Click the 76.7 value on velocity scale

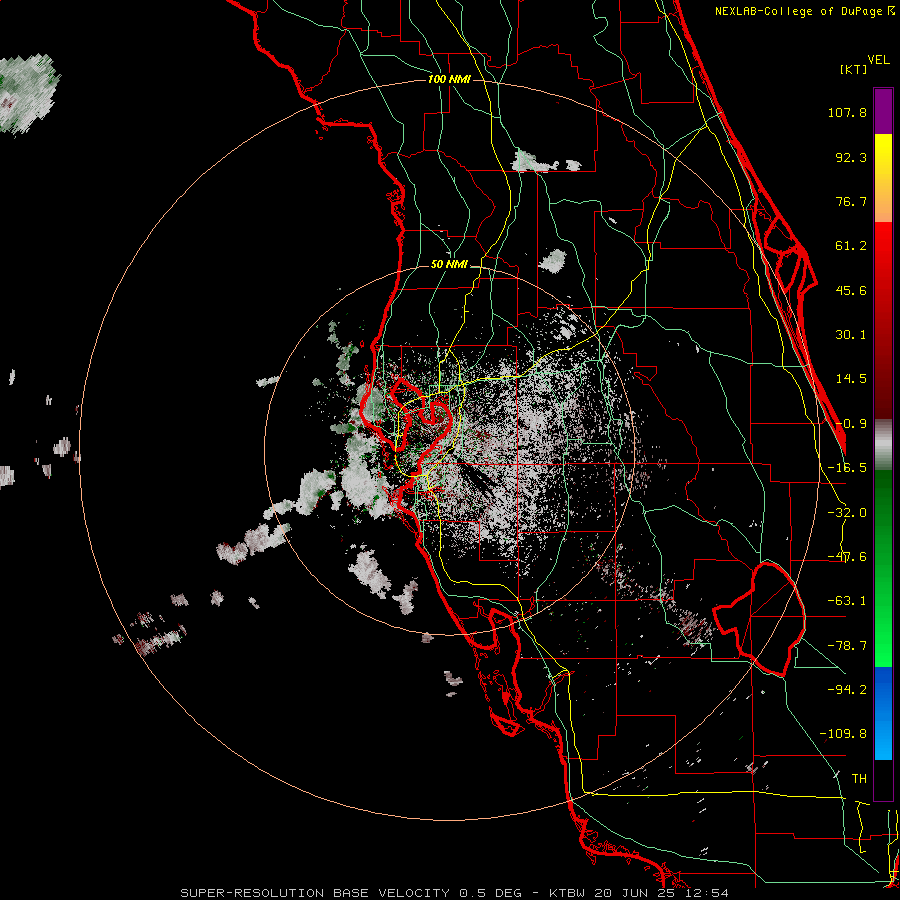point(851,201)
